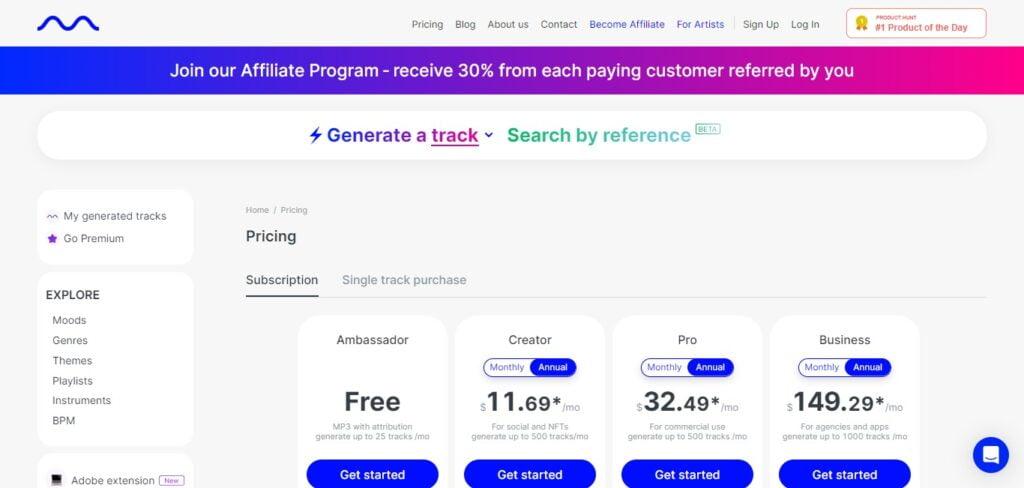1024x488 pixels.
Task: Click Sign Up in the header
Action: [761, 24]
